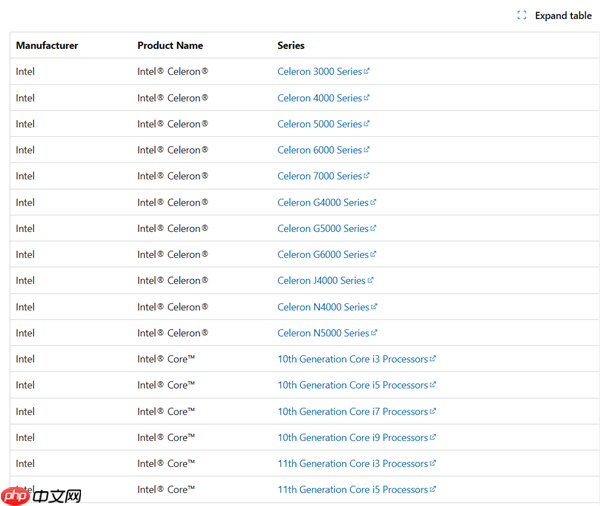Open the Celeron 3000 Series link
Viewport: 600px width, 506px height.
pyautogui.click(x=319, y=72)
